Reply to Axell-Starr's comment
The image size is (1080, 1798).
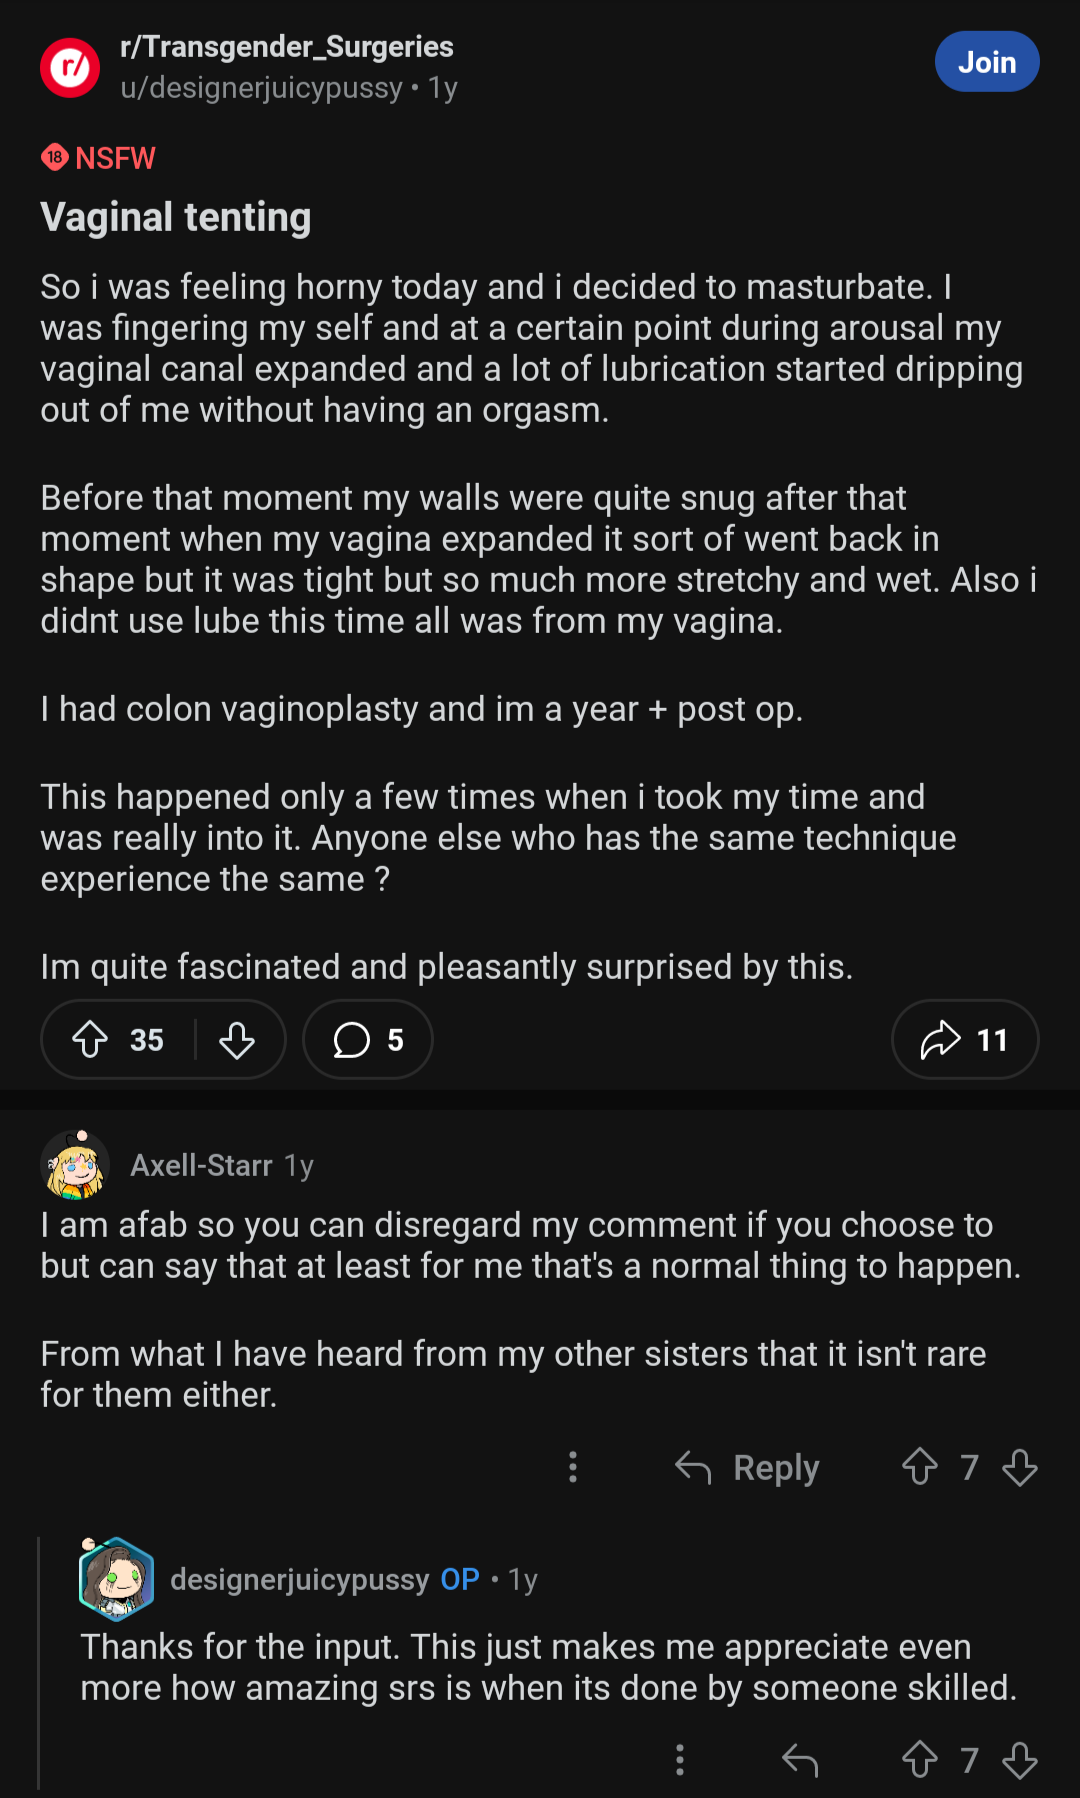coord(748,1467)
